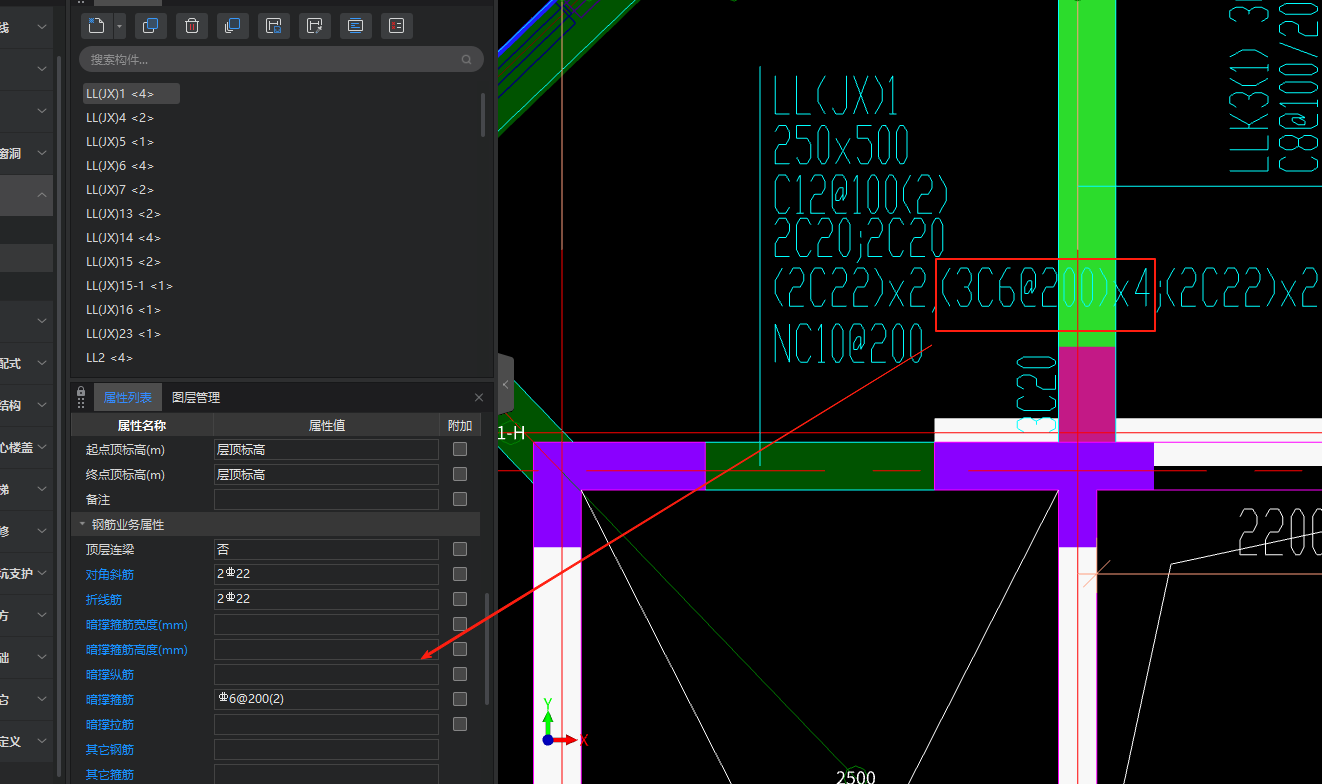Screen dimensions: 1322x784
Task: Click the 折线筋 property name link
Action: [x=104, y=600]
